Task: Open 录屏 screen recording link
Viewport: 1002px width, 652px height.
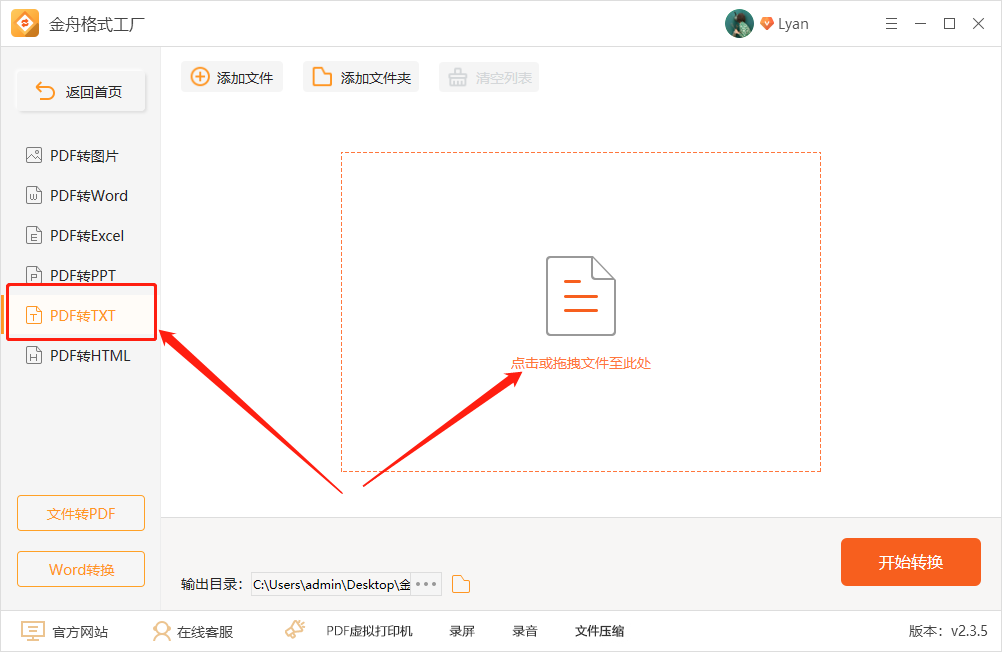Action: pyautogui.click(x=461, y=632)
